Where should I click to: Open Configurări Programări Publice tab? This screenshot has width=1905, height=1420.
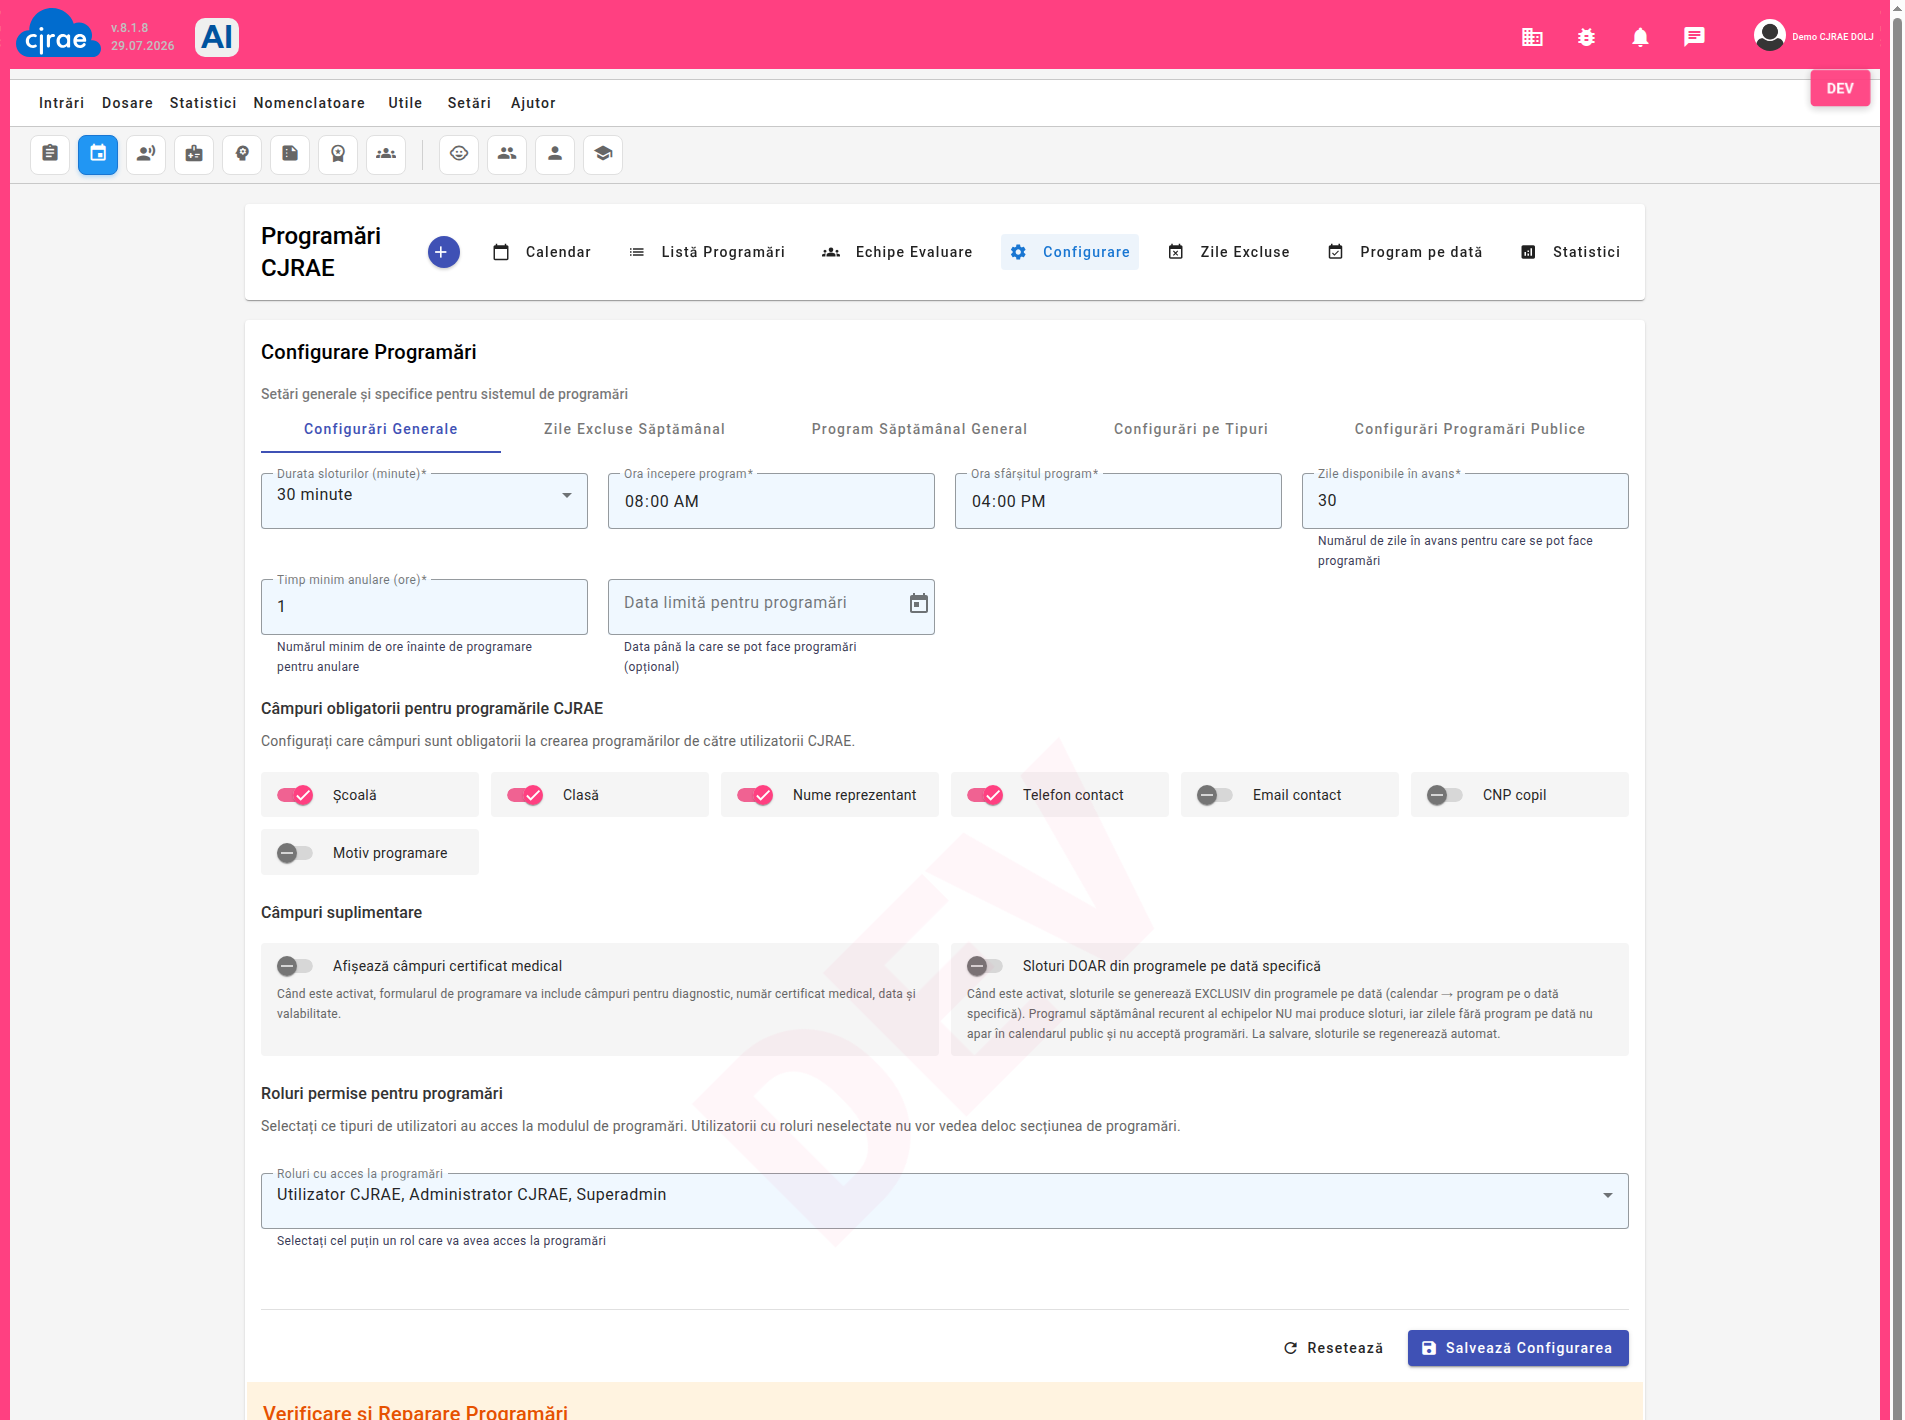tap(1469, 429)
